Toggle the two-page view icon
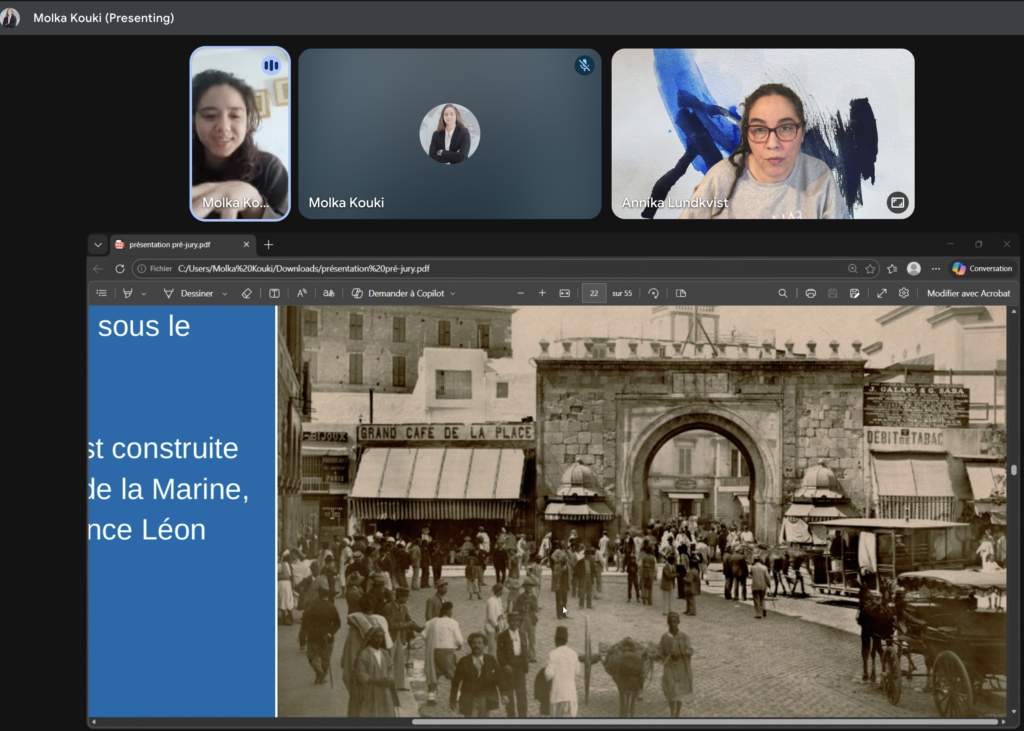Viewport: 1024px width, 731px height. pyautogui.click(x=681, y=293)
